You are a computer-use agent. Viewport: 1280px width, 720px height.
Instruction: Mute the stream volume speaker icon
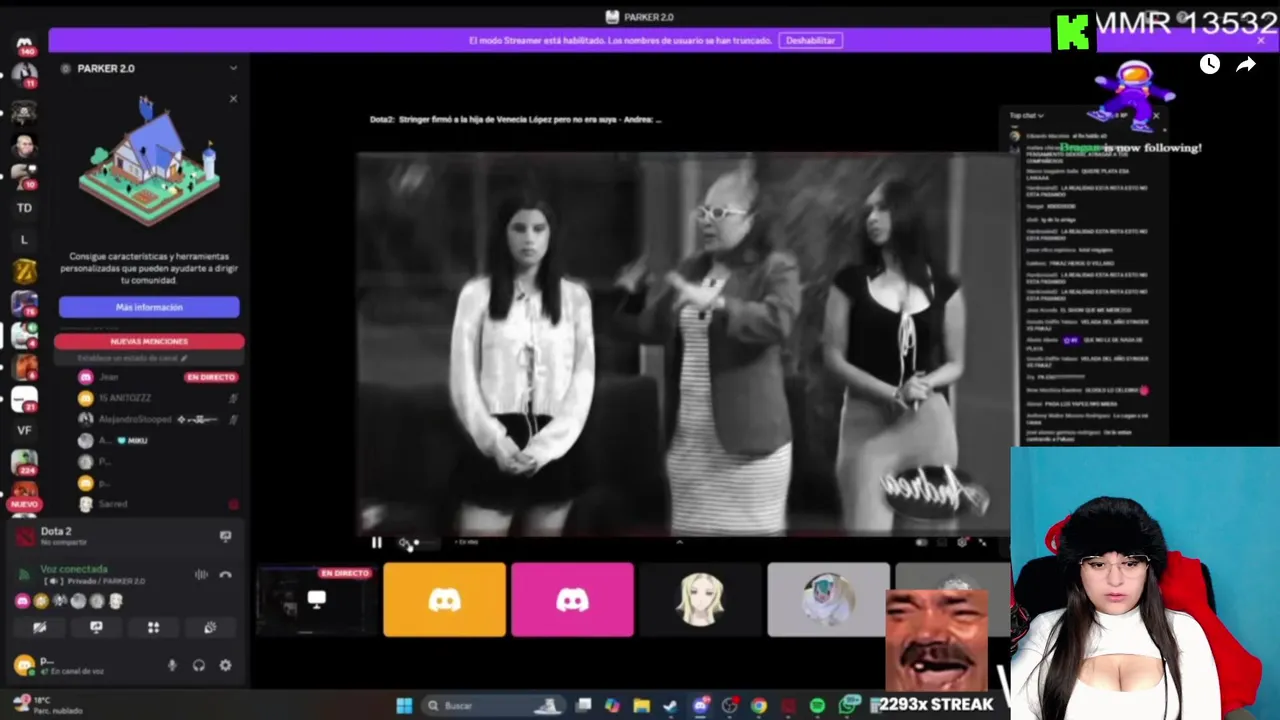(403, 542)
